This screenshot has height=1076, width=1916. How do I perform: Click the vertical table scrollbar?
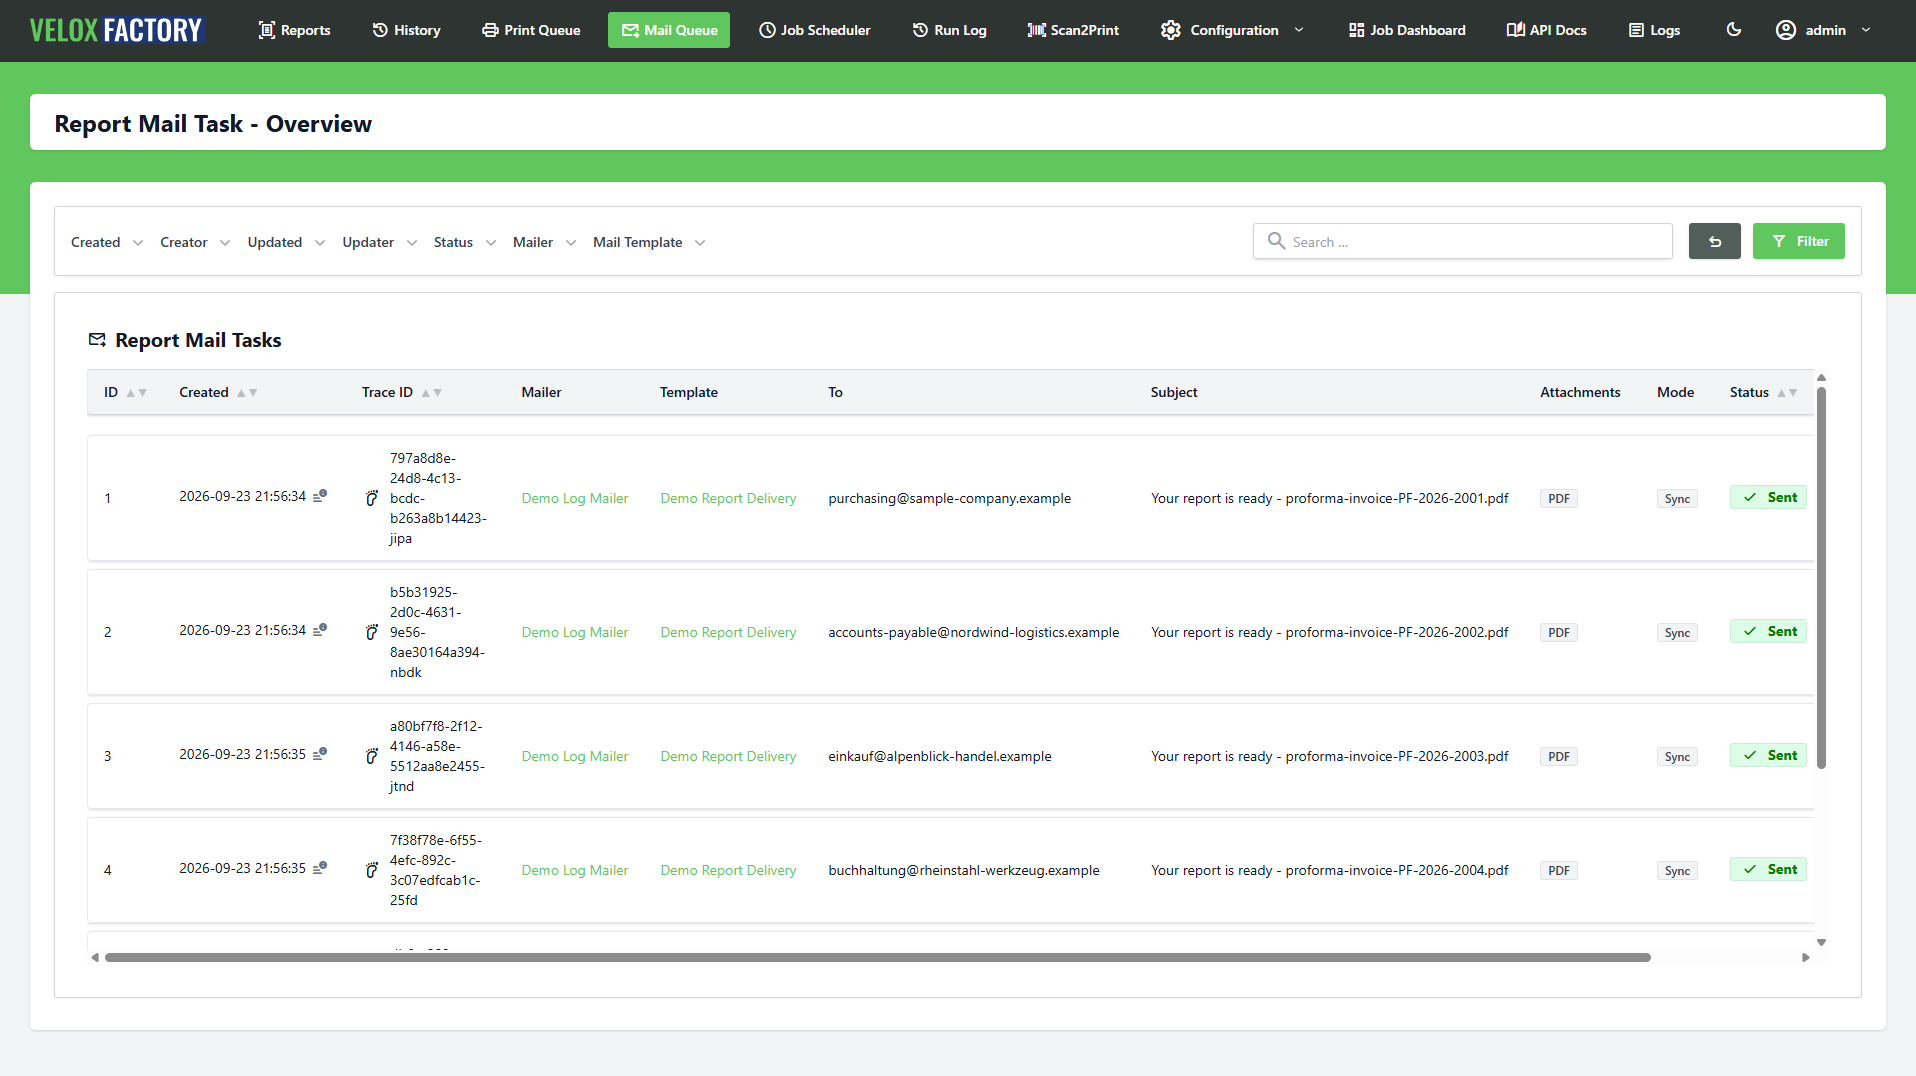point(1821,578)
